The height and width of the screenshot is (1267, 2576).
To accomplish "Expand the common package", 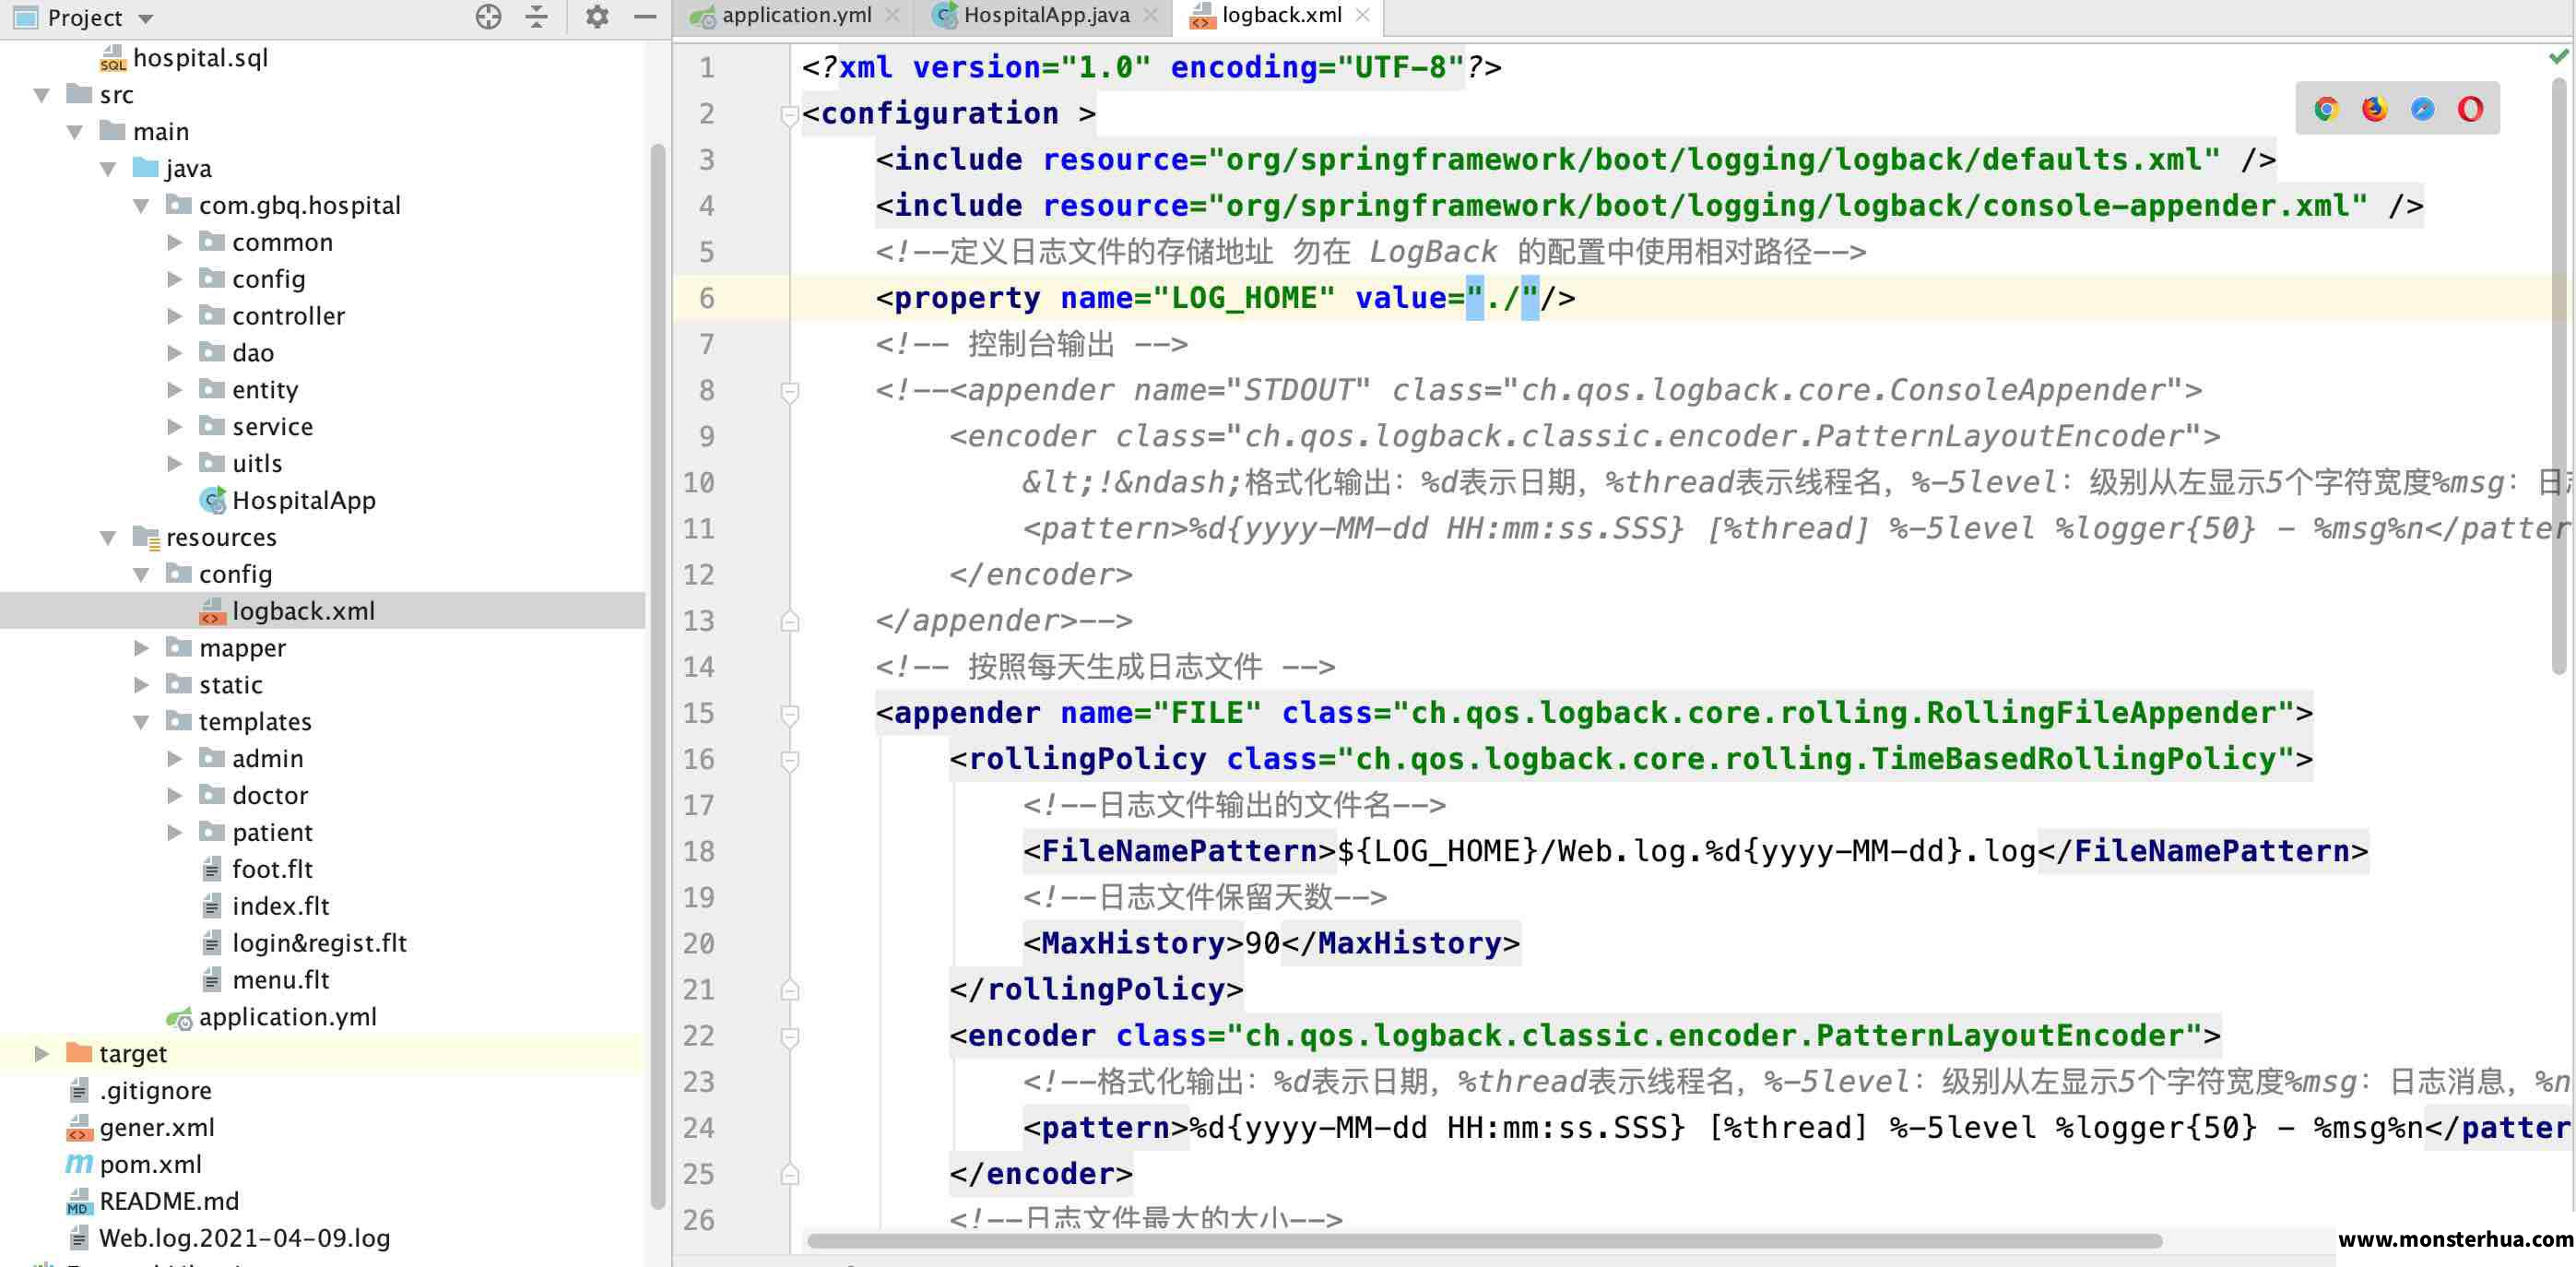I will [174, 243].
